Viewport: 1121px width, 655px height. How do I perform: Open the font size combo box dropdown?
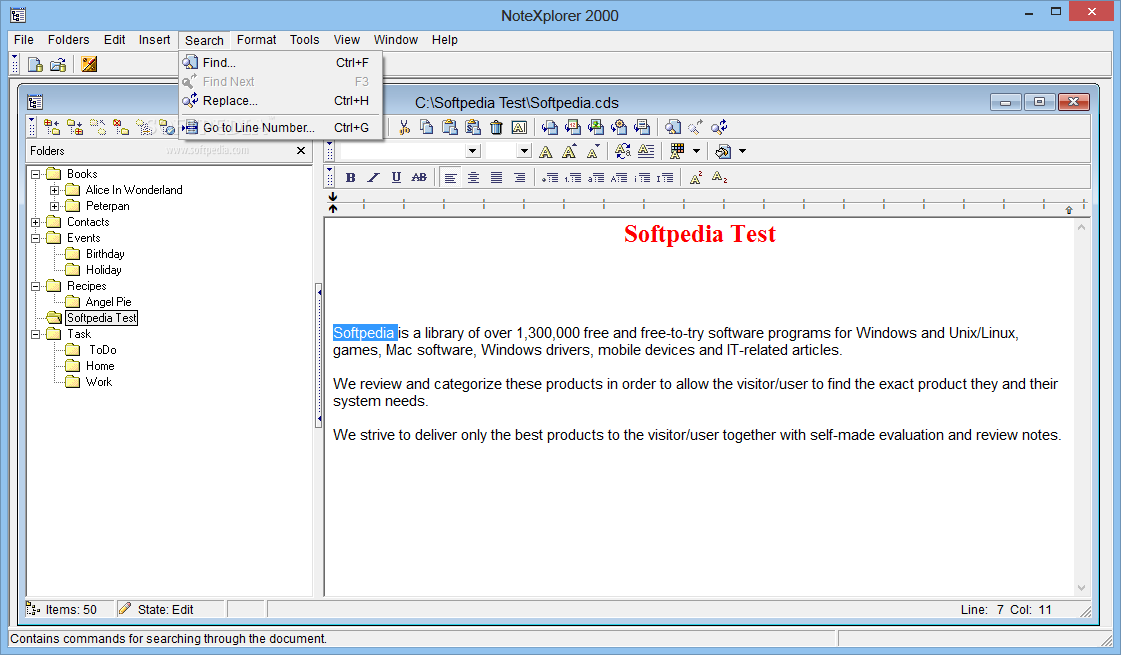[x=524, y=151]
